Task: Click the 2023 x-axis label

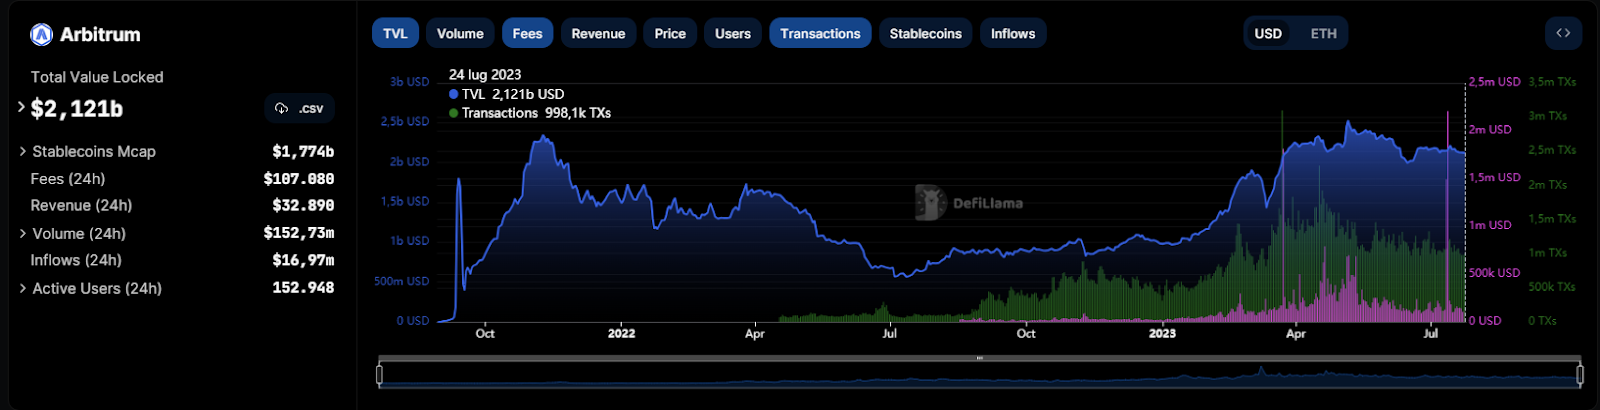Action: (x=1162, y=334)
